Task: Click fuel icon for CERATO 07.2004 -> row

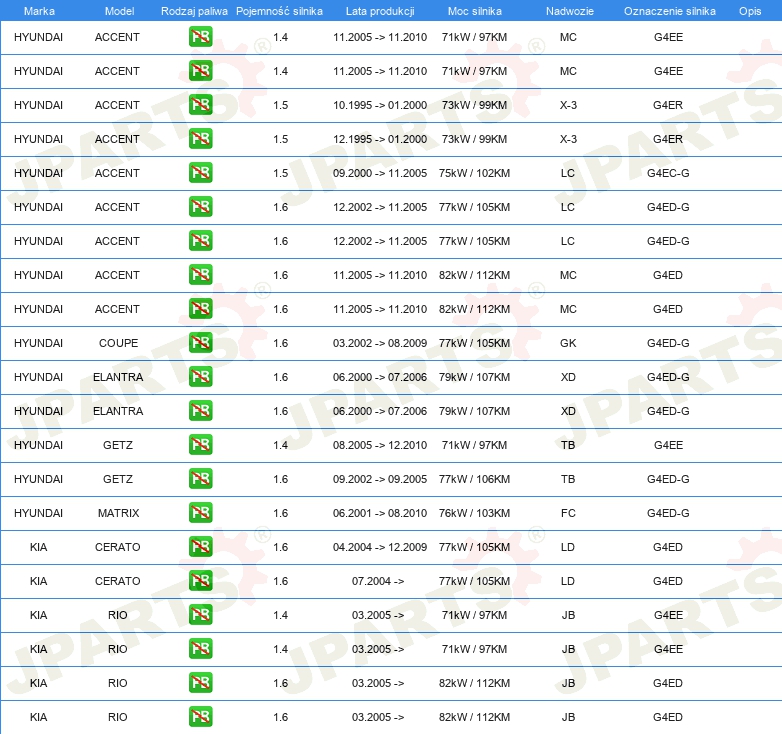Action: click(200, 580)
